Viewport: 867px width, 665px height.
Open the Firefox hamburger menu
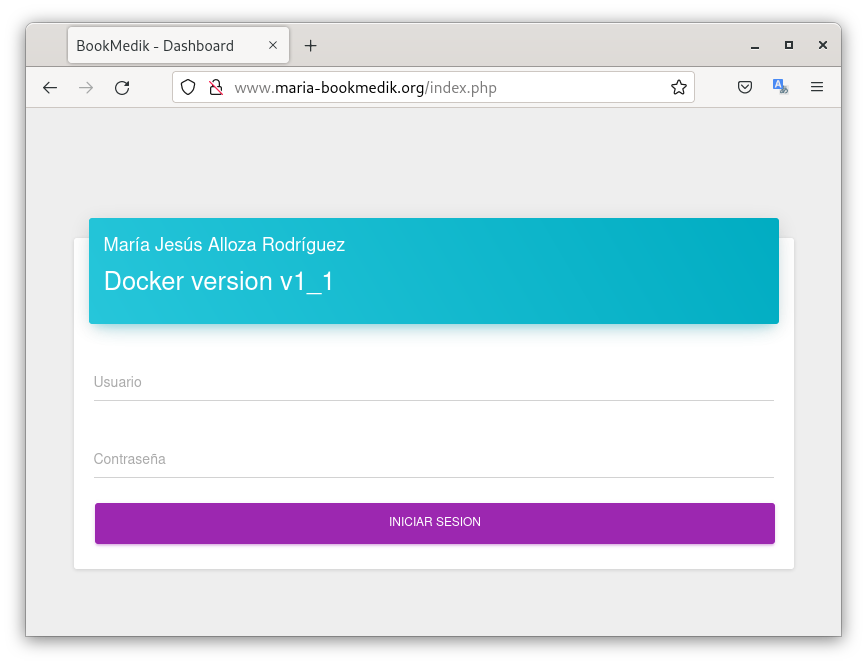(817, 88)
